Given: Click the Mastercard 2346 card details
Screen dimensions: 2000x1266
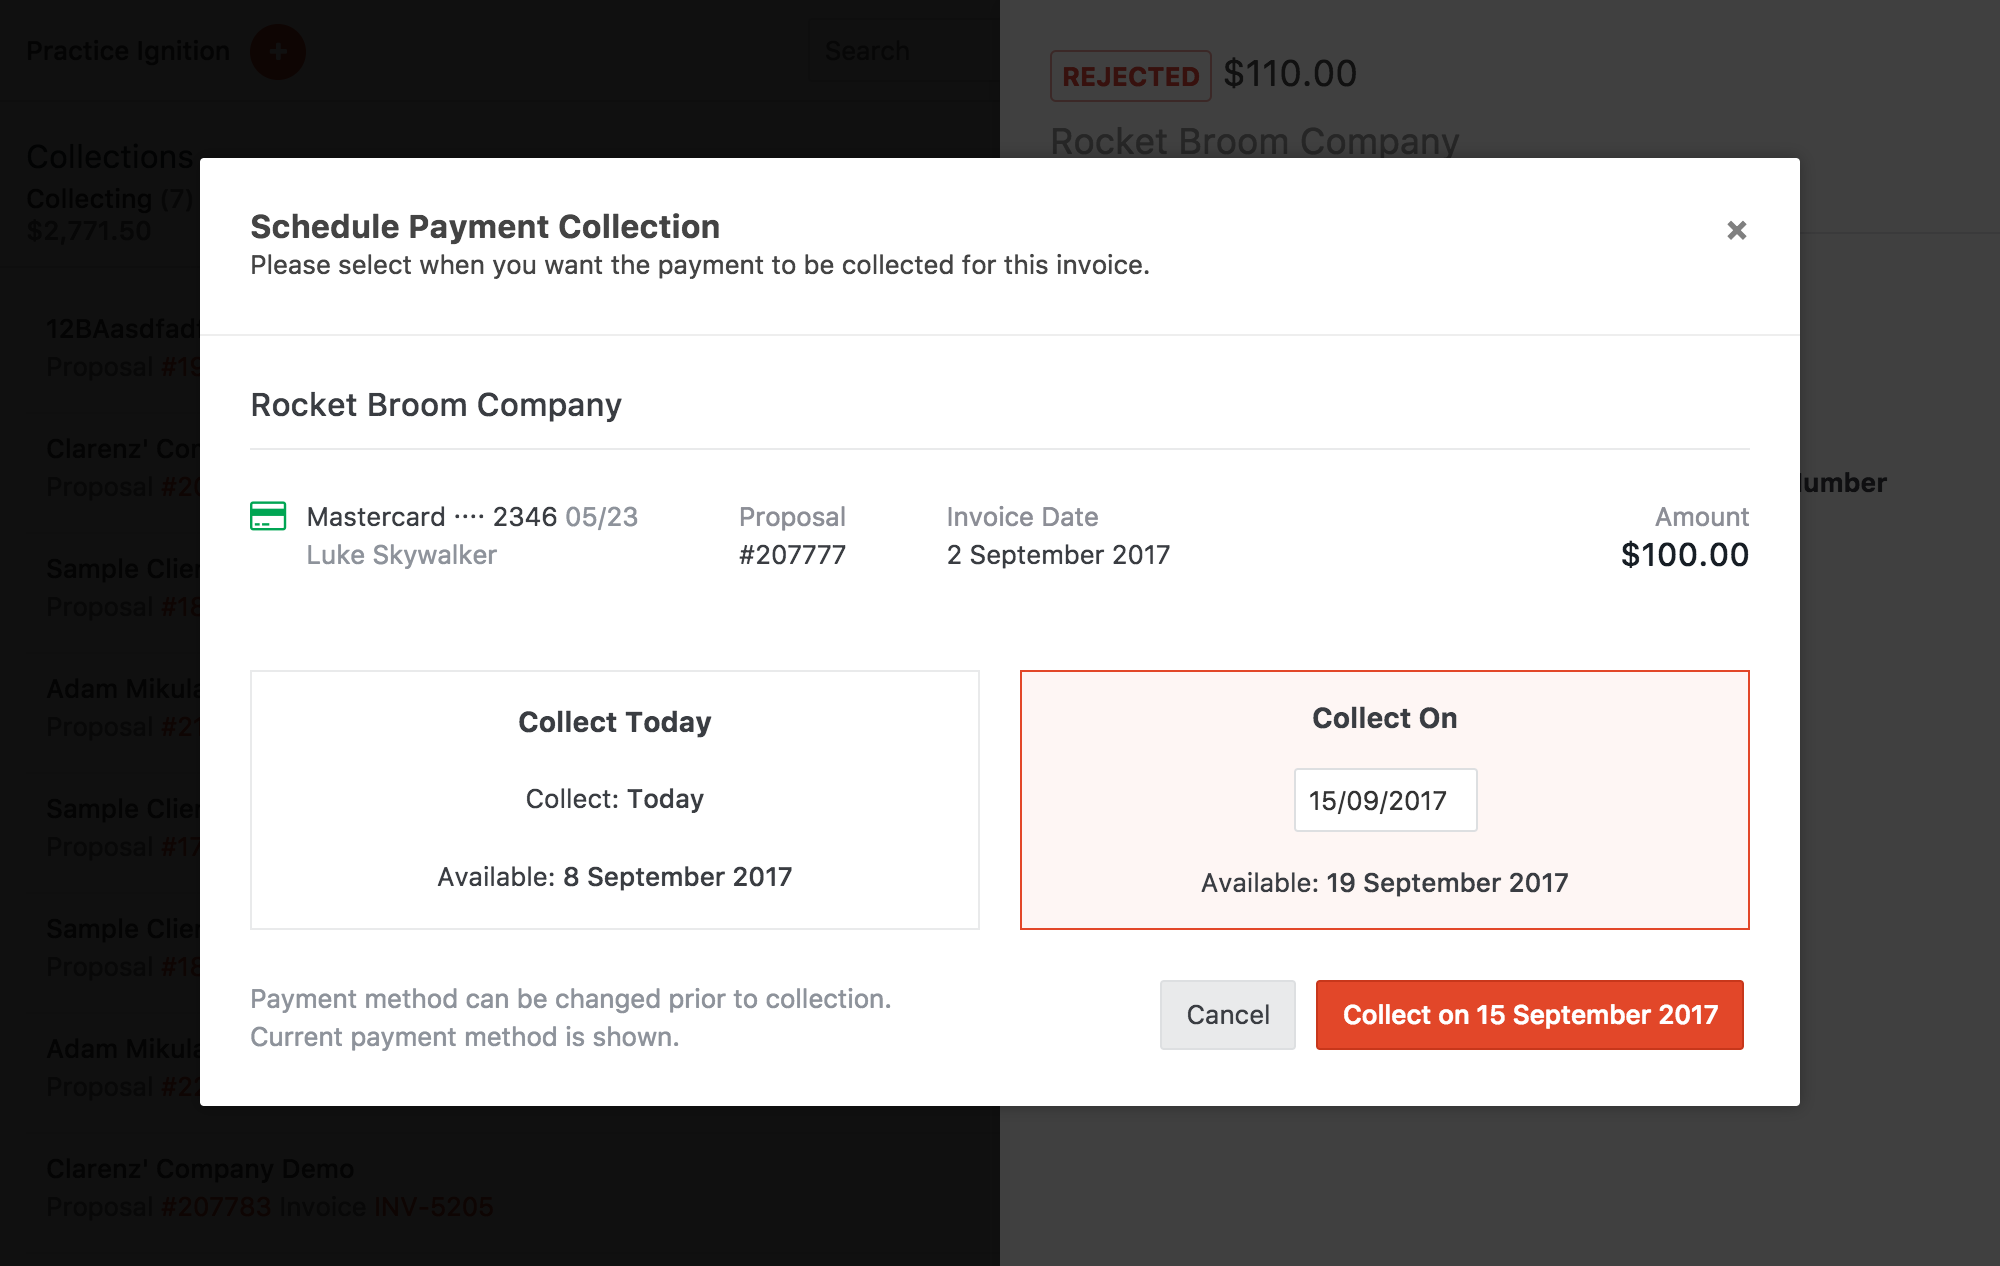Looking at the screenshot, I should click(x=472, y=517).
